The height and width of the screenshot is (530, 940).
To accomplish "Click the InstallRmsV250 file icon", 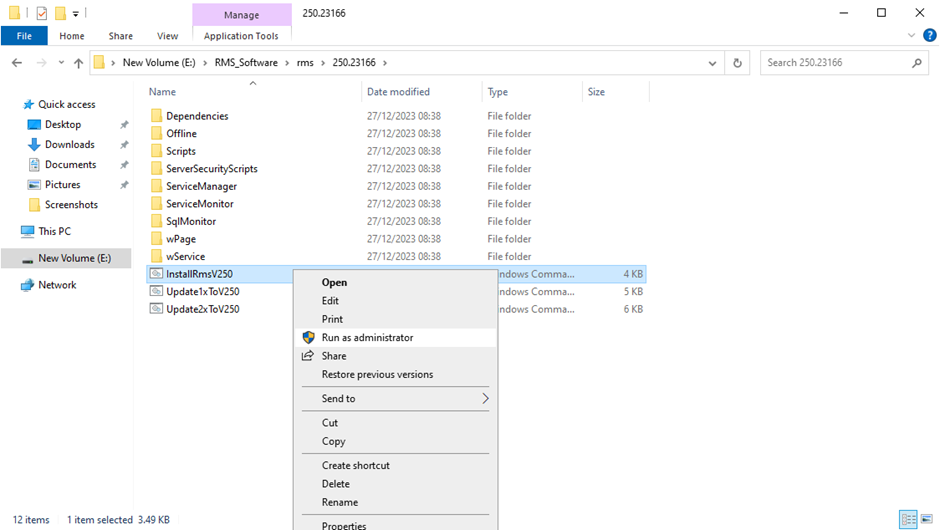I will [x=156, y=274].
